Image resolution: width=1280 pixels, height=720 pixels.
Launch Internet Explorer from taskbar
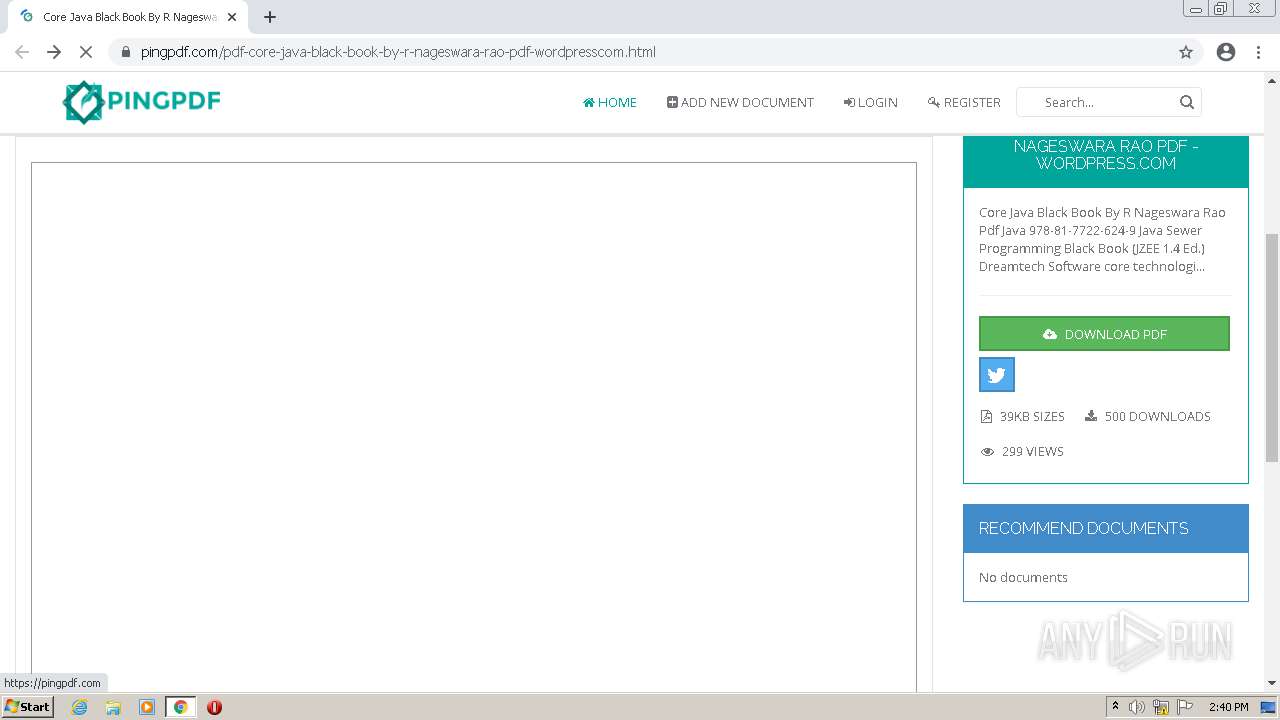pyautogui.click(x=80, y=707)
